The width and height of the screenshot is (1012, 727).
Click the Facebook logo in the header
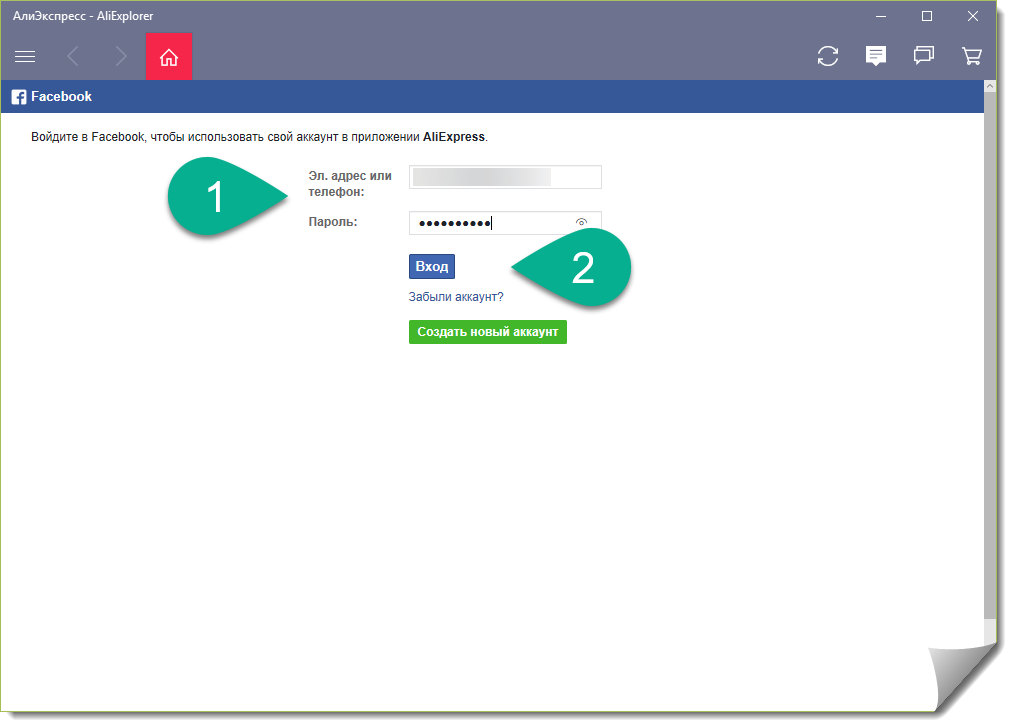click(19, 97)
